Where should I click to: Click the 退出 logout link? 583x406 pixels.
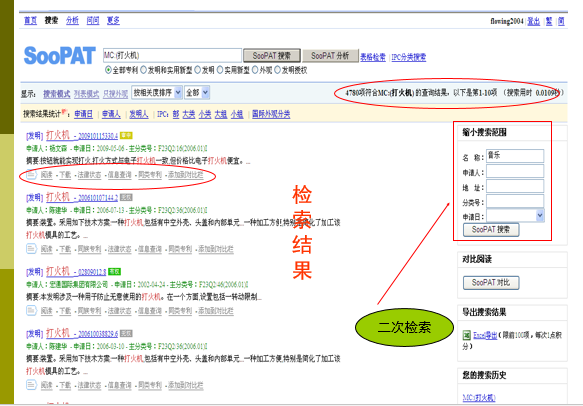tap(534, 22)
